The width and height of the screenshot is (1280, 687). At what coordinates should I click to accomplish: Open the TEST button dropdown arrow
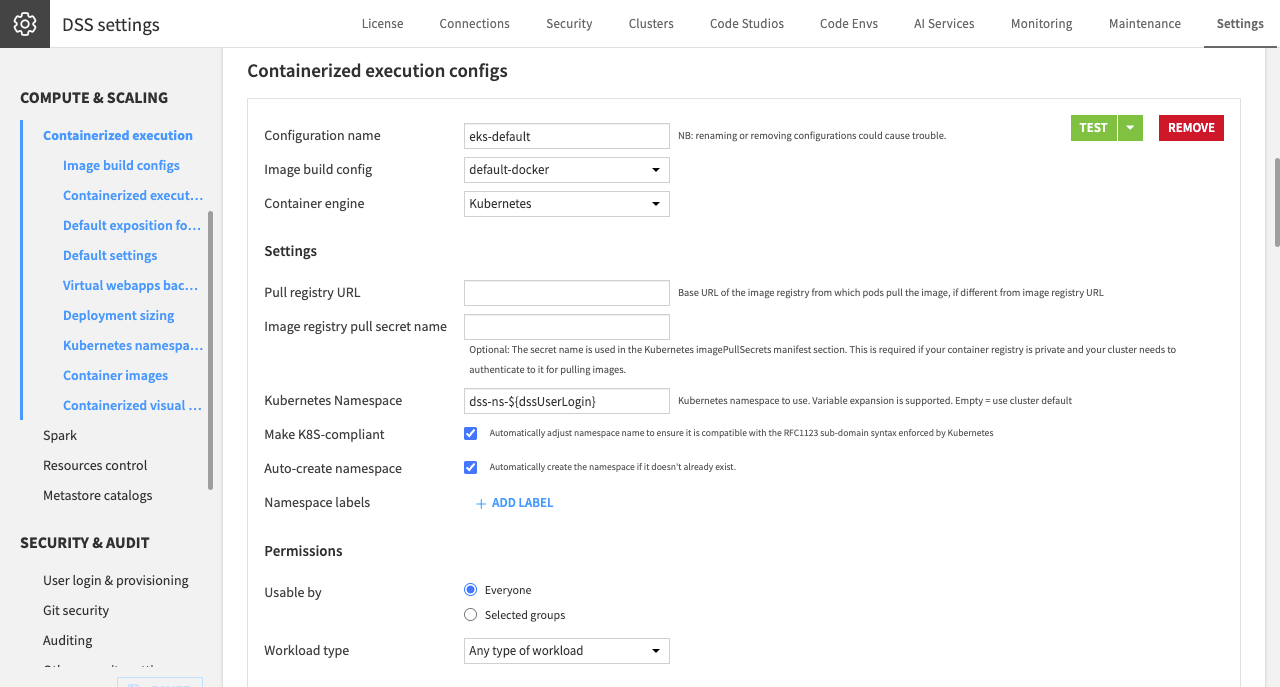(1130, 128)
